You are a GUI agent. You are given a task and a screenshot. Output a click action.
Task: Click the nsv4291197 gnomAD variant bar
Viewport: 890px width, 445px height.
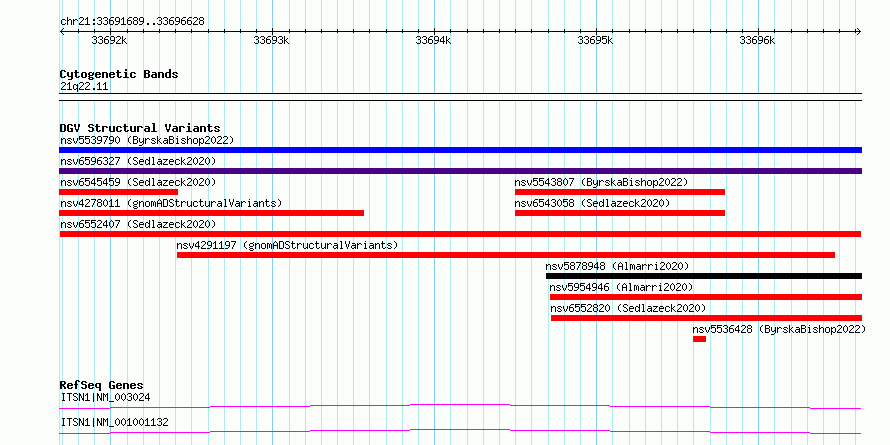point(506,255)
